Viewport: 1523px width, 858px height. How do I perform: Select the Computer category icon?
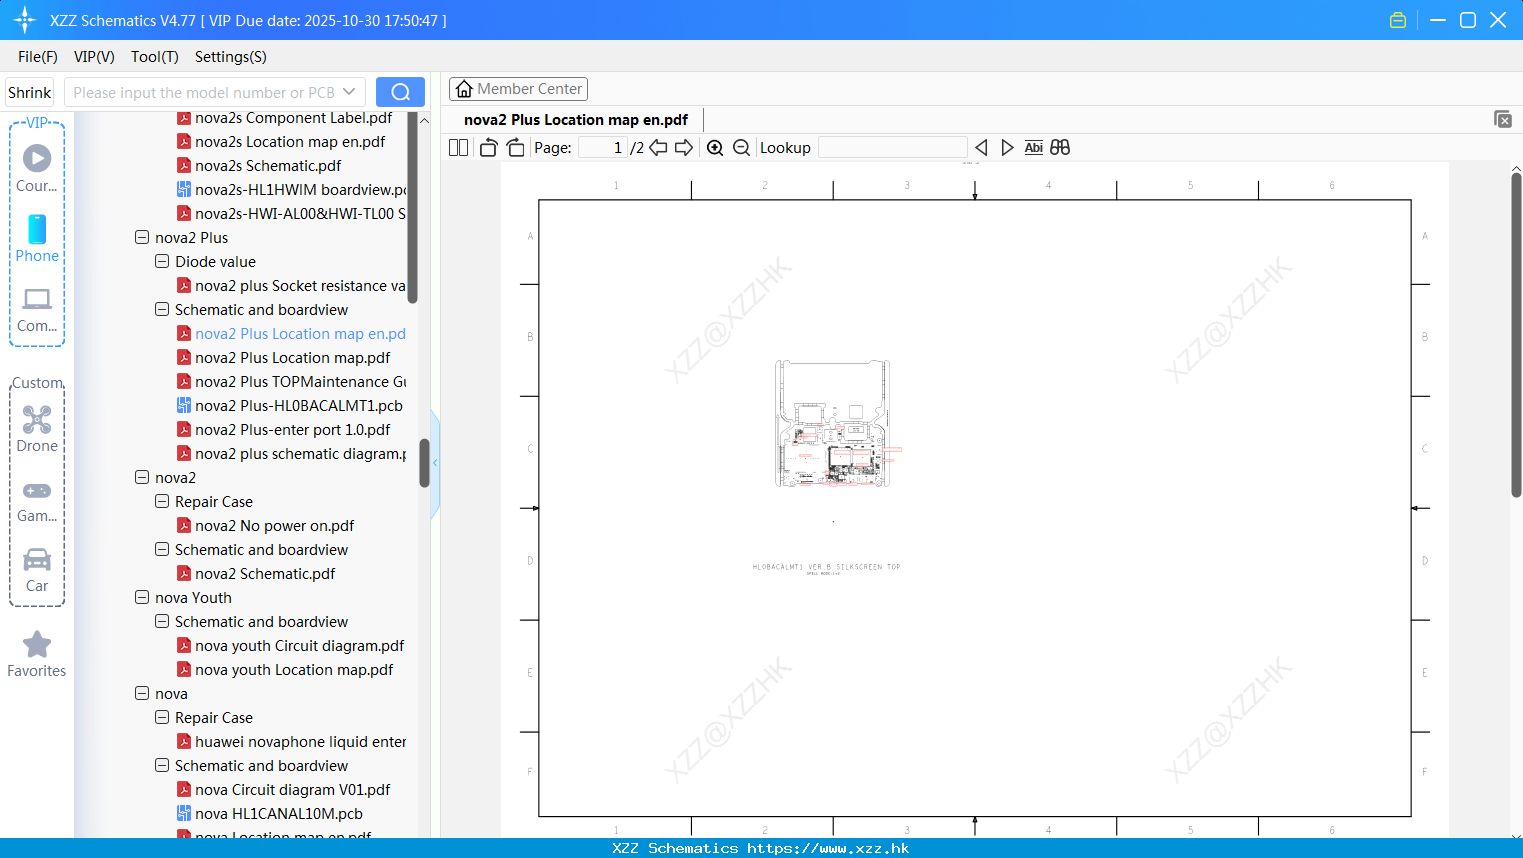(x=37, y=309)
